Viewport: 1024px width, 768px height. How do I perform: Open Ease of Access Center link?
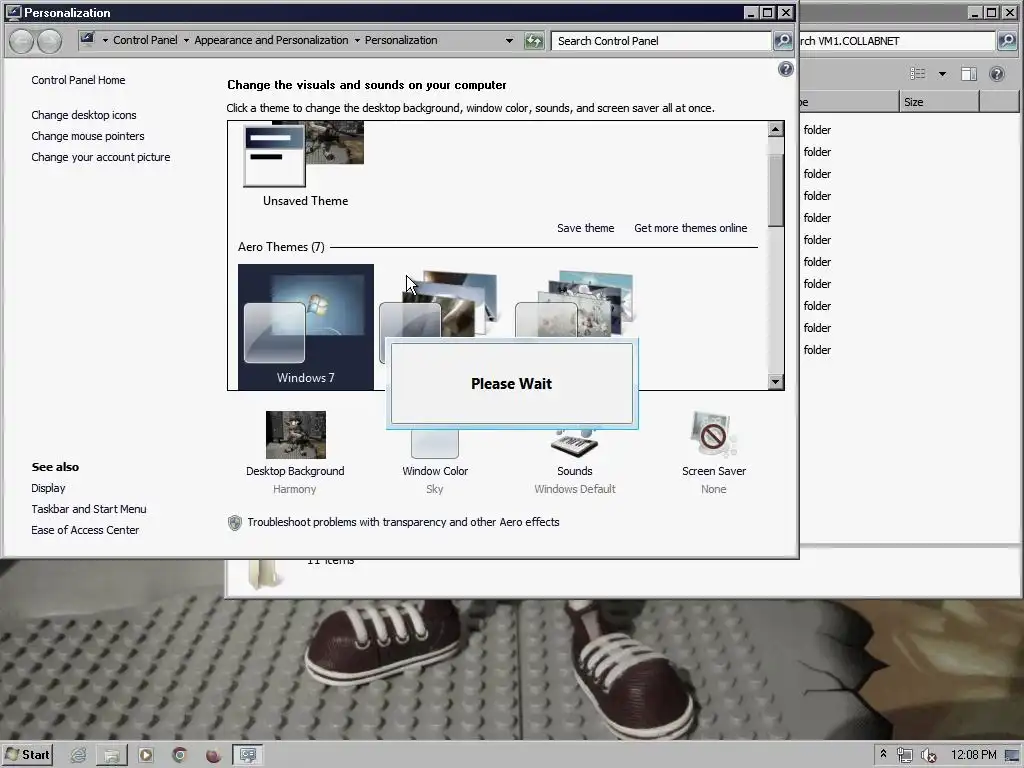point(85,530)
